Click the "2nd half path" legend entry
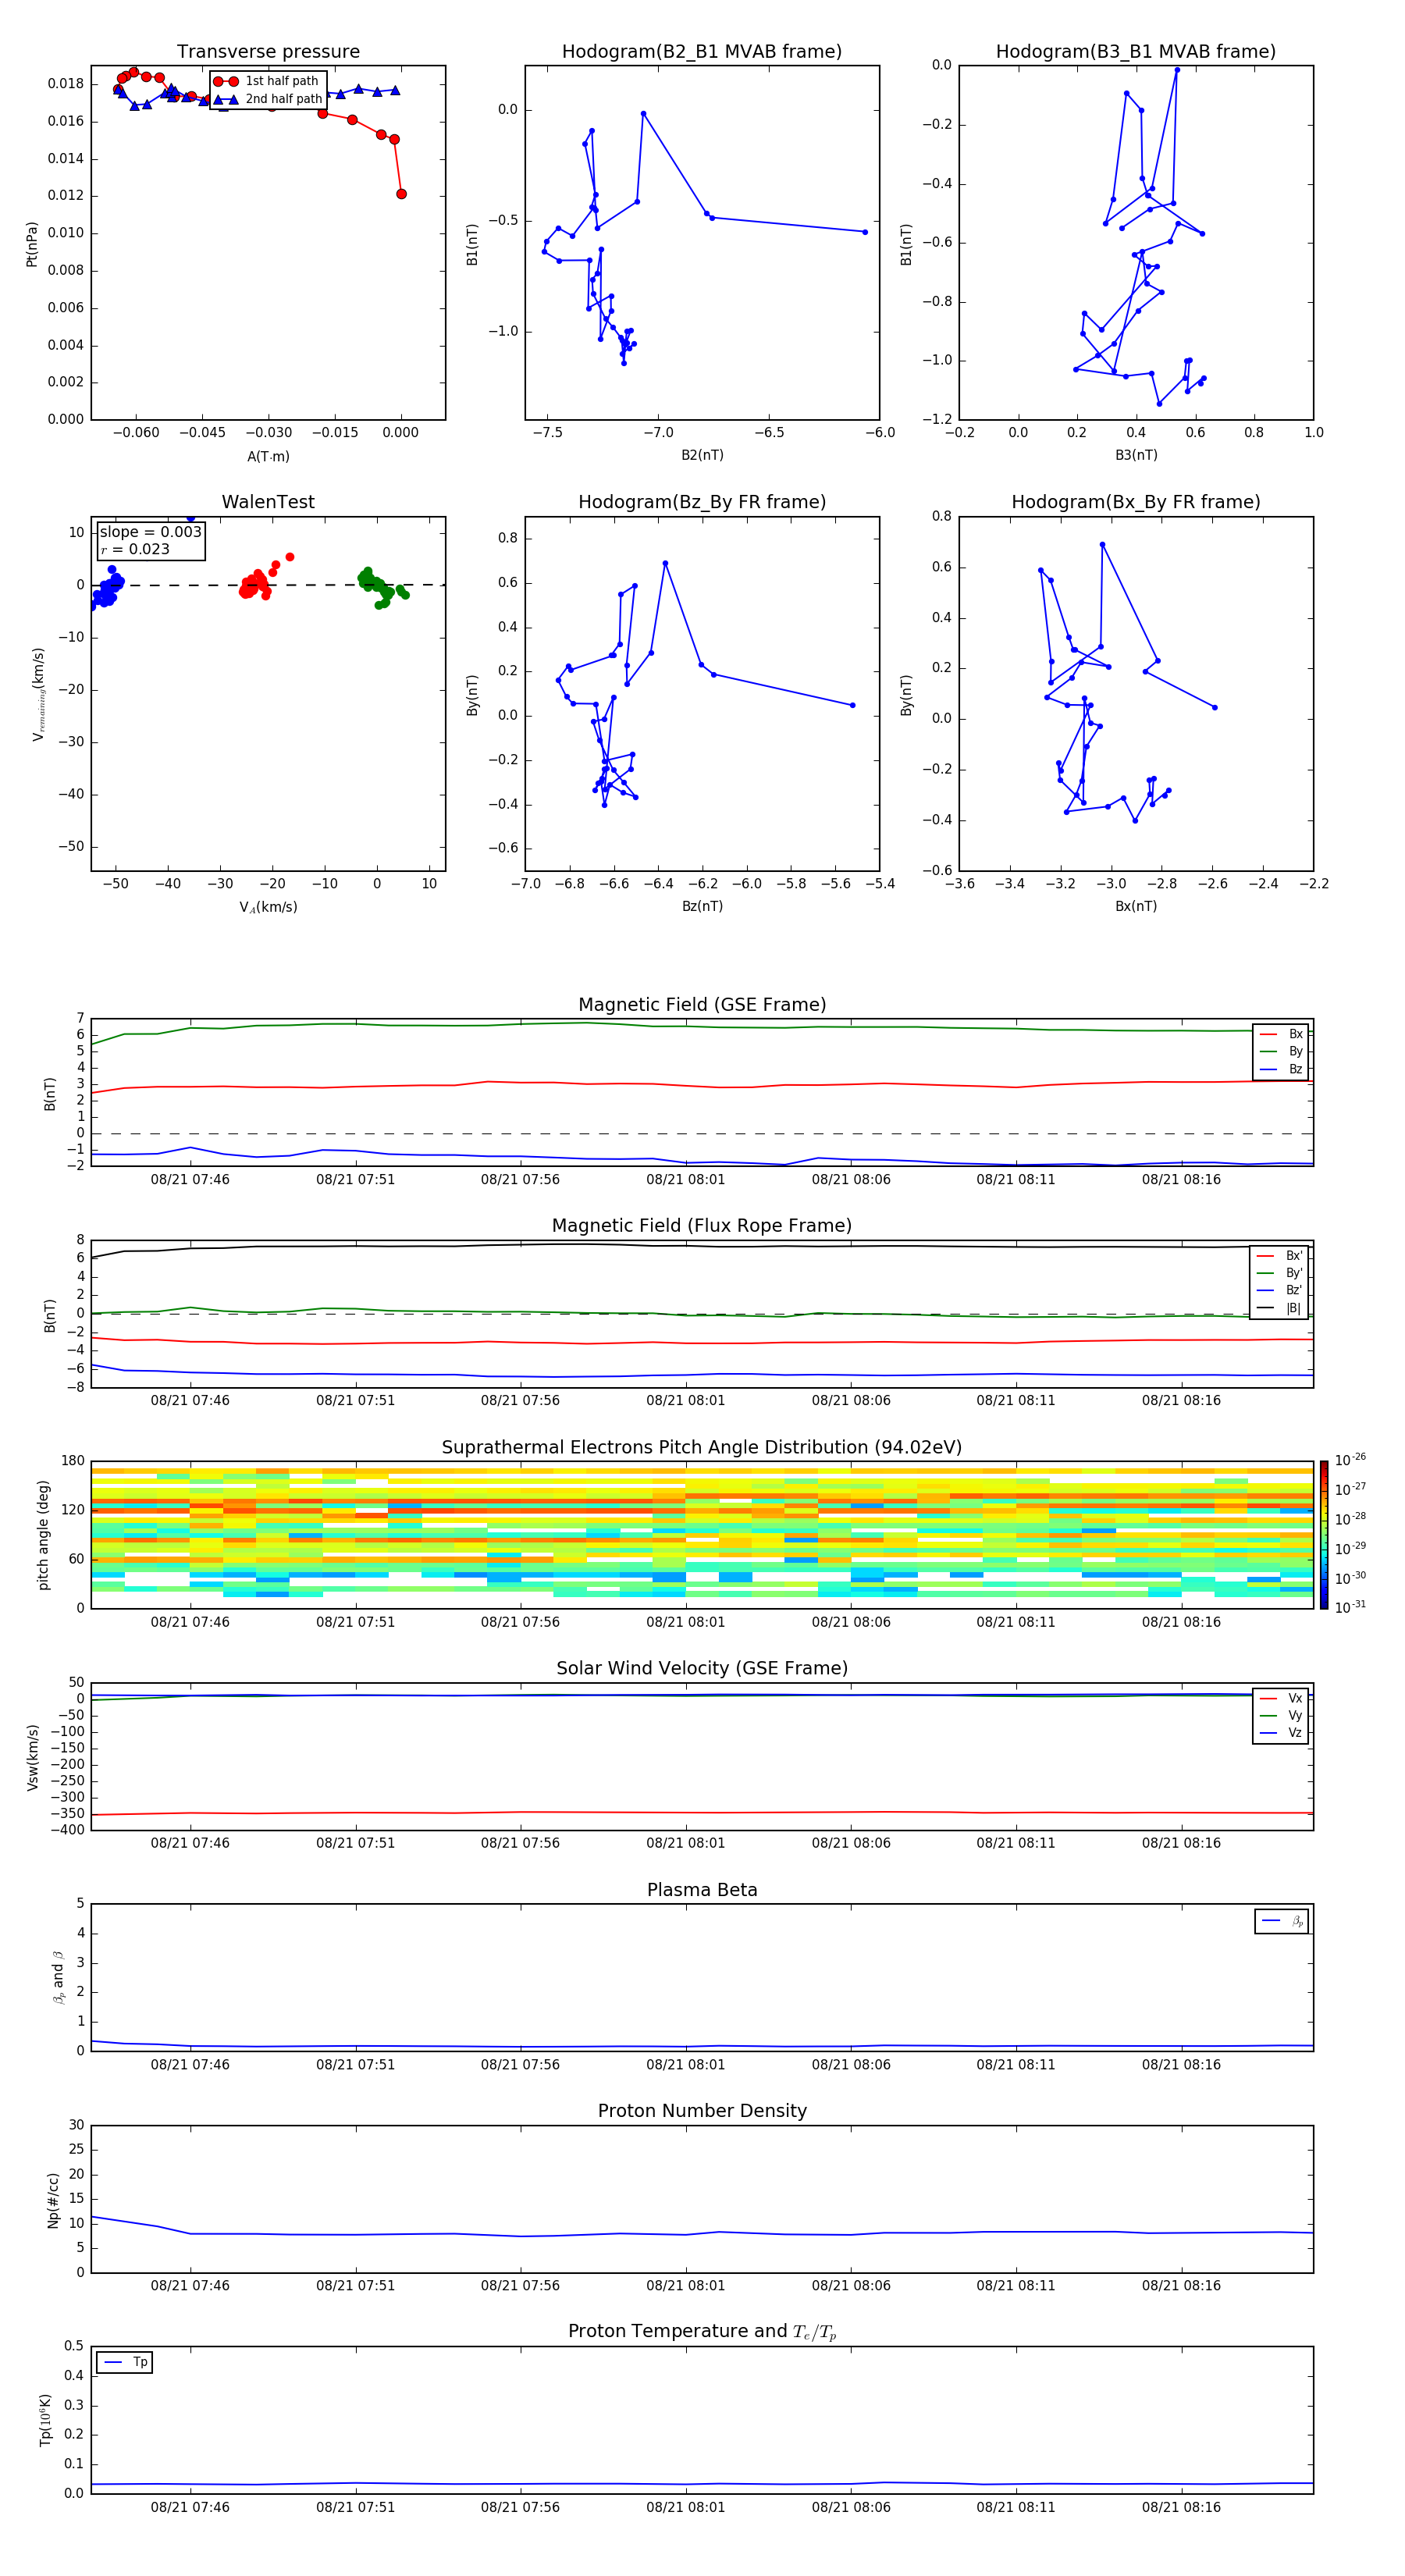This screenshot has width=1405, height=2576. [268, 99]
